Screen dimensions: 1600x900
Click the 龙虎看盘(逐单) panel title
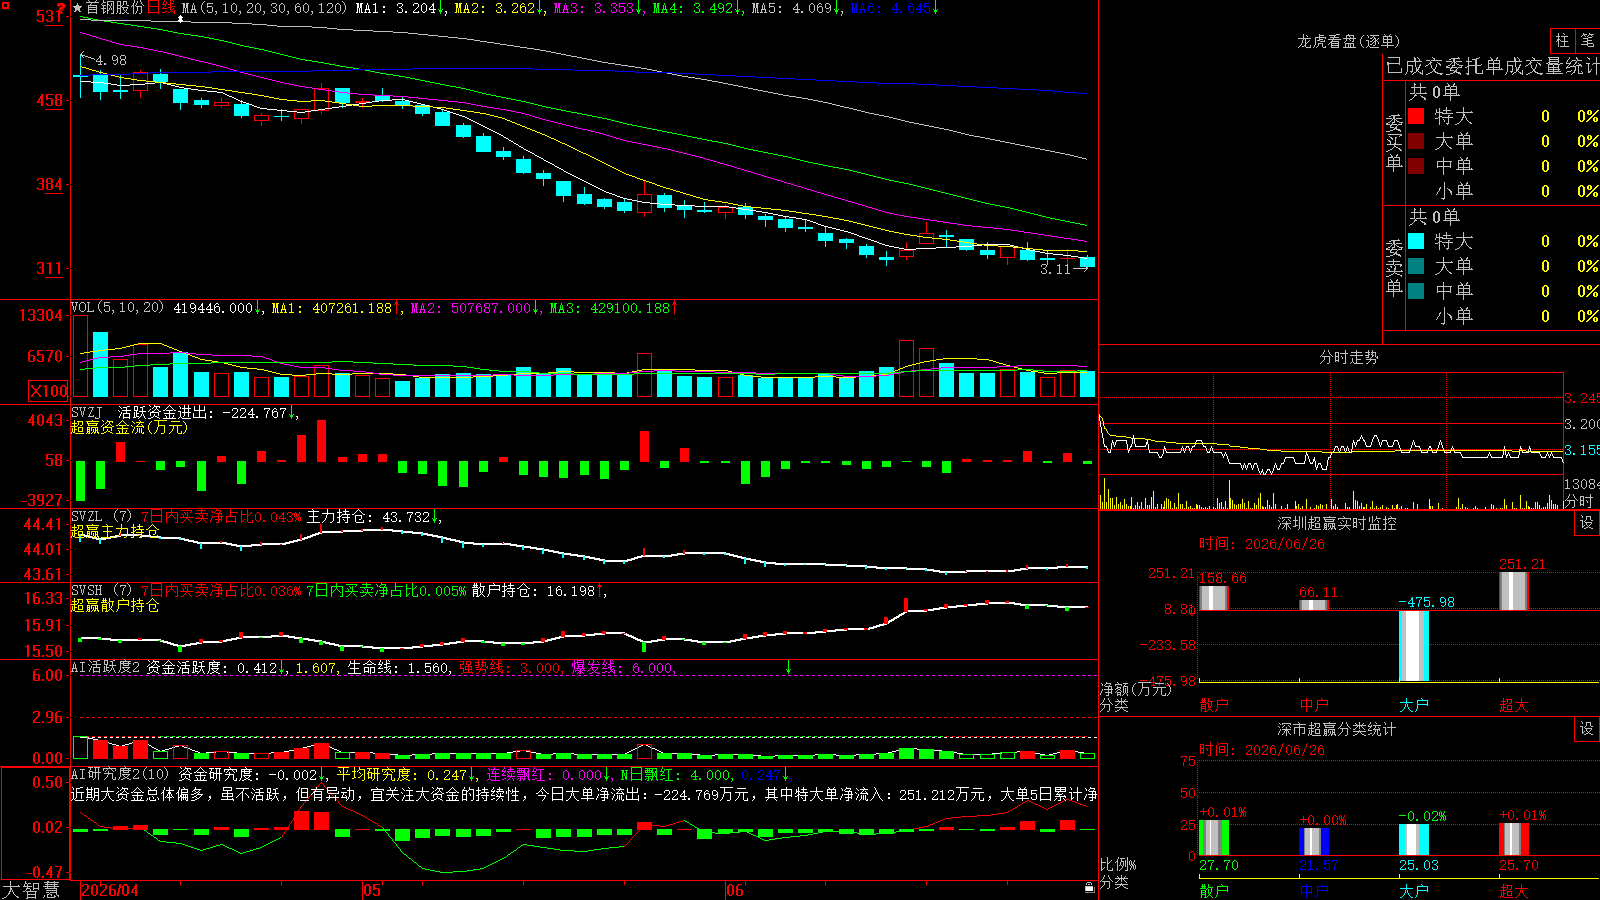[x=1349, y=41]
